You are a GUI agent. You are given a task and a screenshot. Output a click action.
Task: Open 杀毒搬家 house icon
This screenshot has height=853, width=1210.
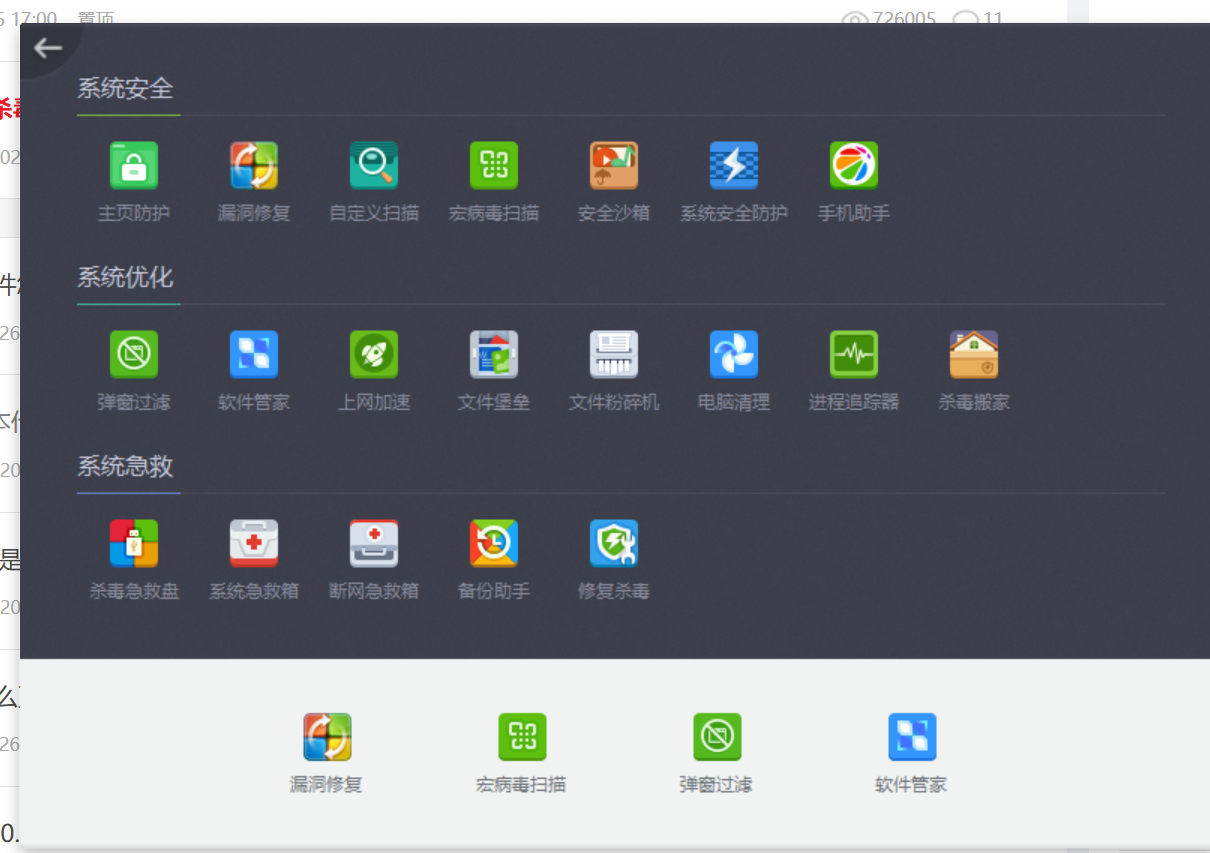974,355
